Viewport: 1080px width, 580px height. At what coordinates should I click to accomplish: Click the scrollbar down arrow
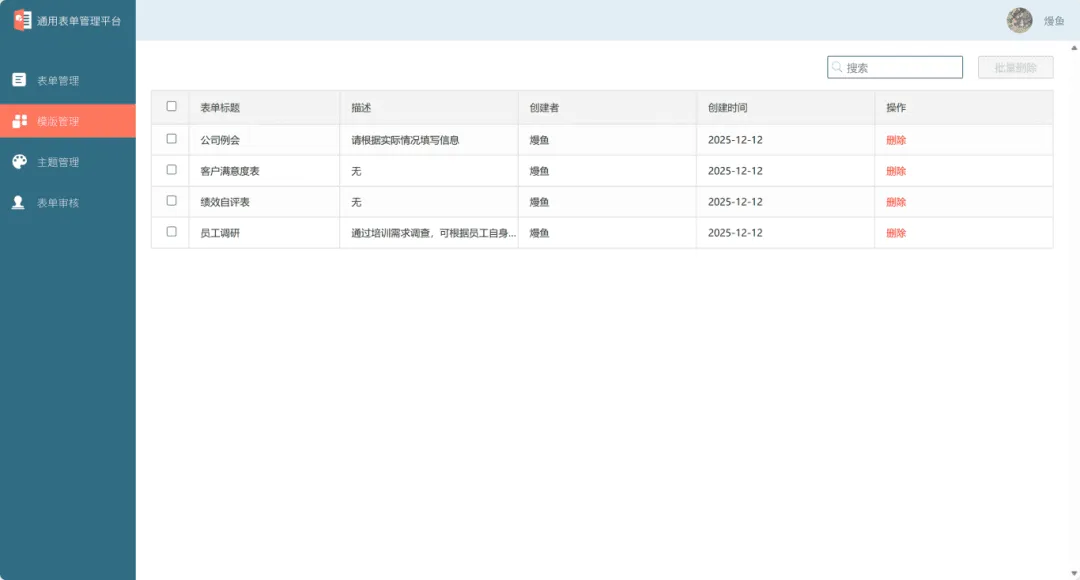click(1074, 573)
